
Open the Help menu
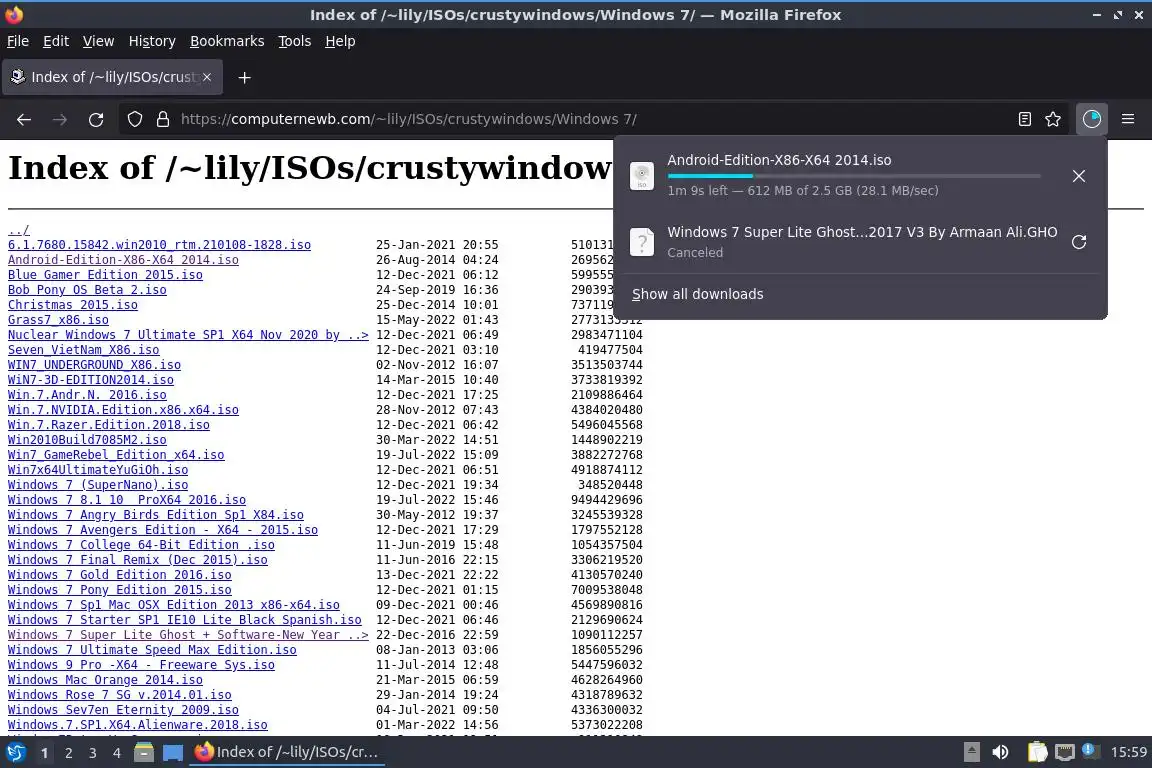[x=340, y=41]
